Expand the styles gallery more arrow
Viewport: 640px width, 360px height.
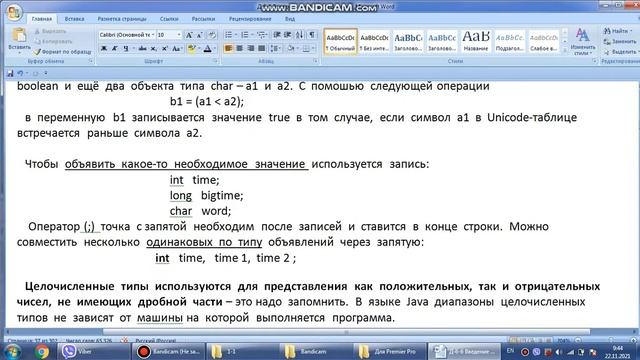pos(565,51)
